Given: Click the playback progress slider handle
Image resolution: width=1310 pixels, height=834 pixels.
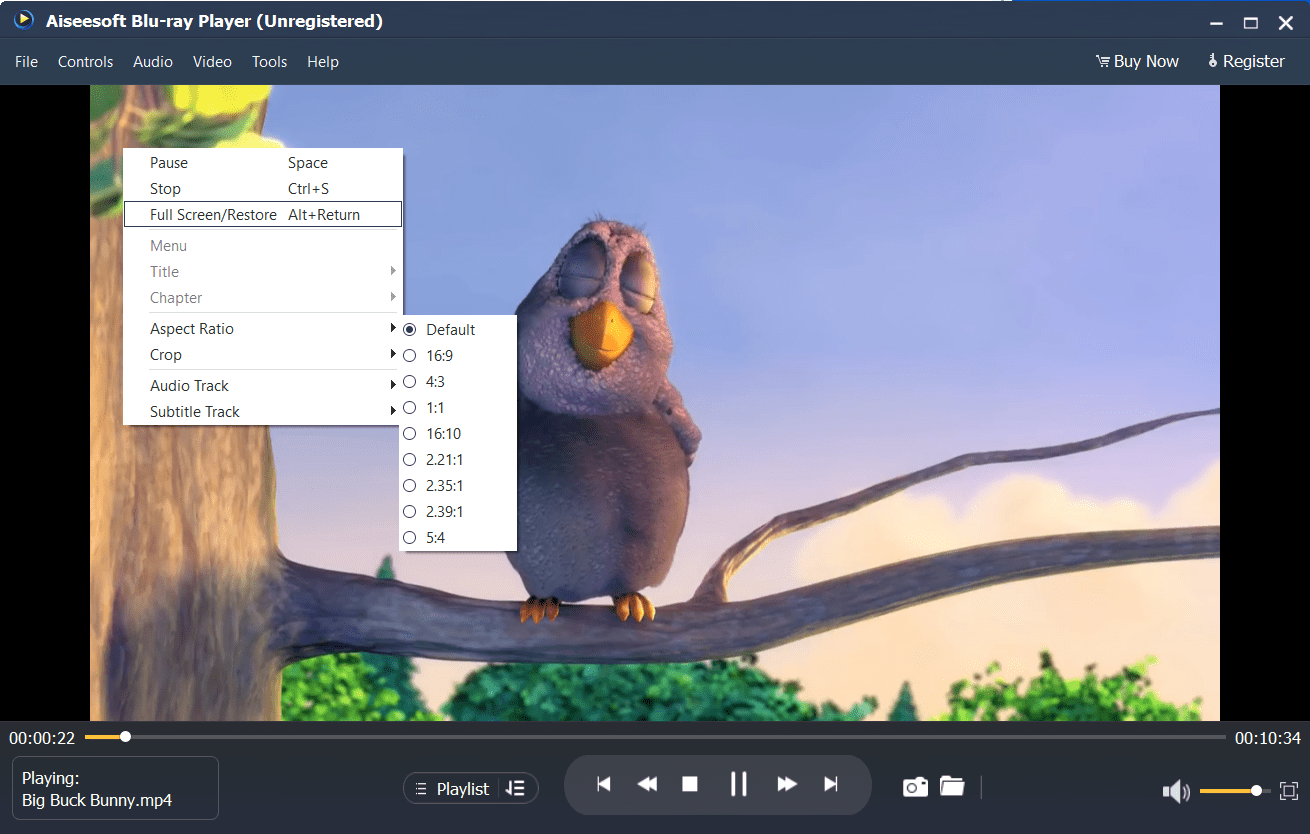Looking at the screenshot, I should pyautogui.click(x=125, y=737).
